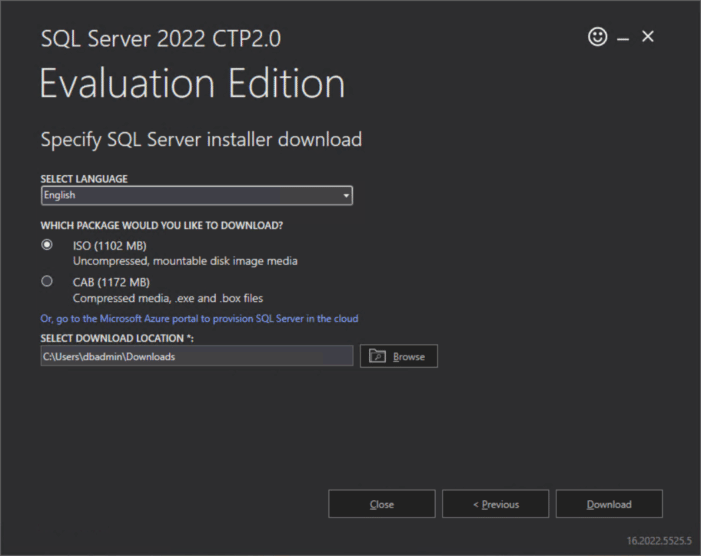Image resolution: width=701 pixels, height=556 pixels.
Task: Click the ISO (1102 MB) label
Action: [x=110, y=246]
